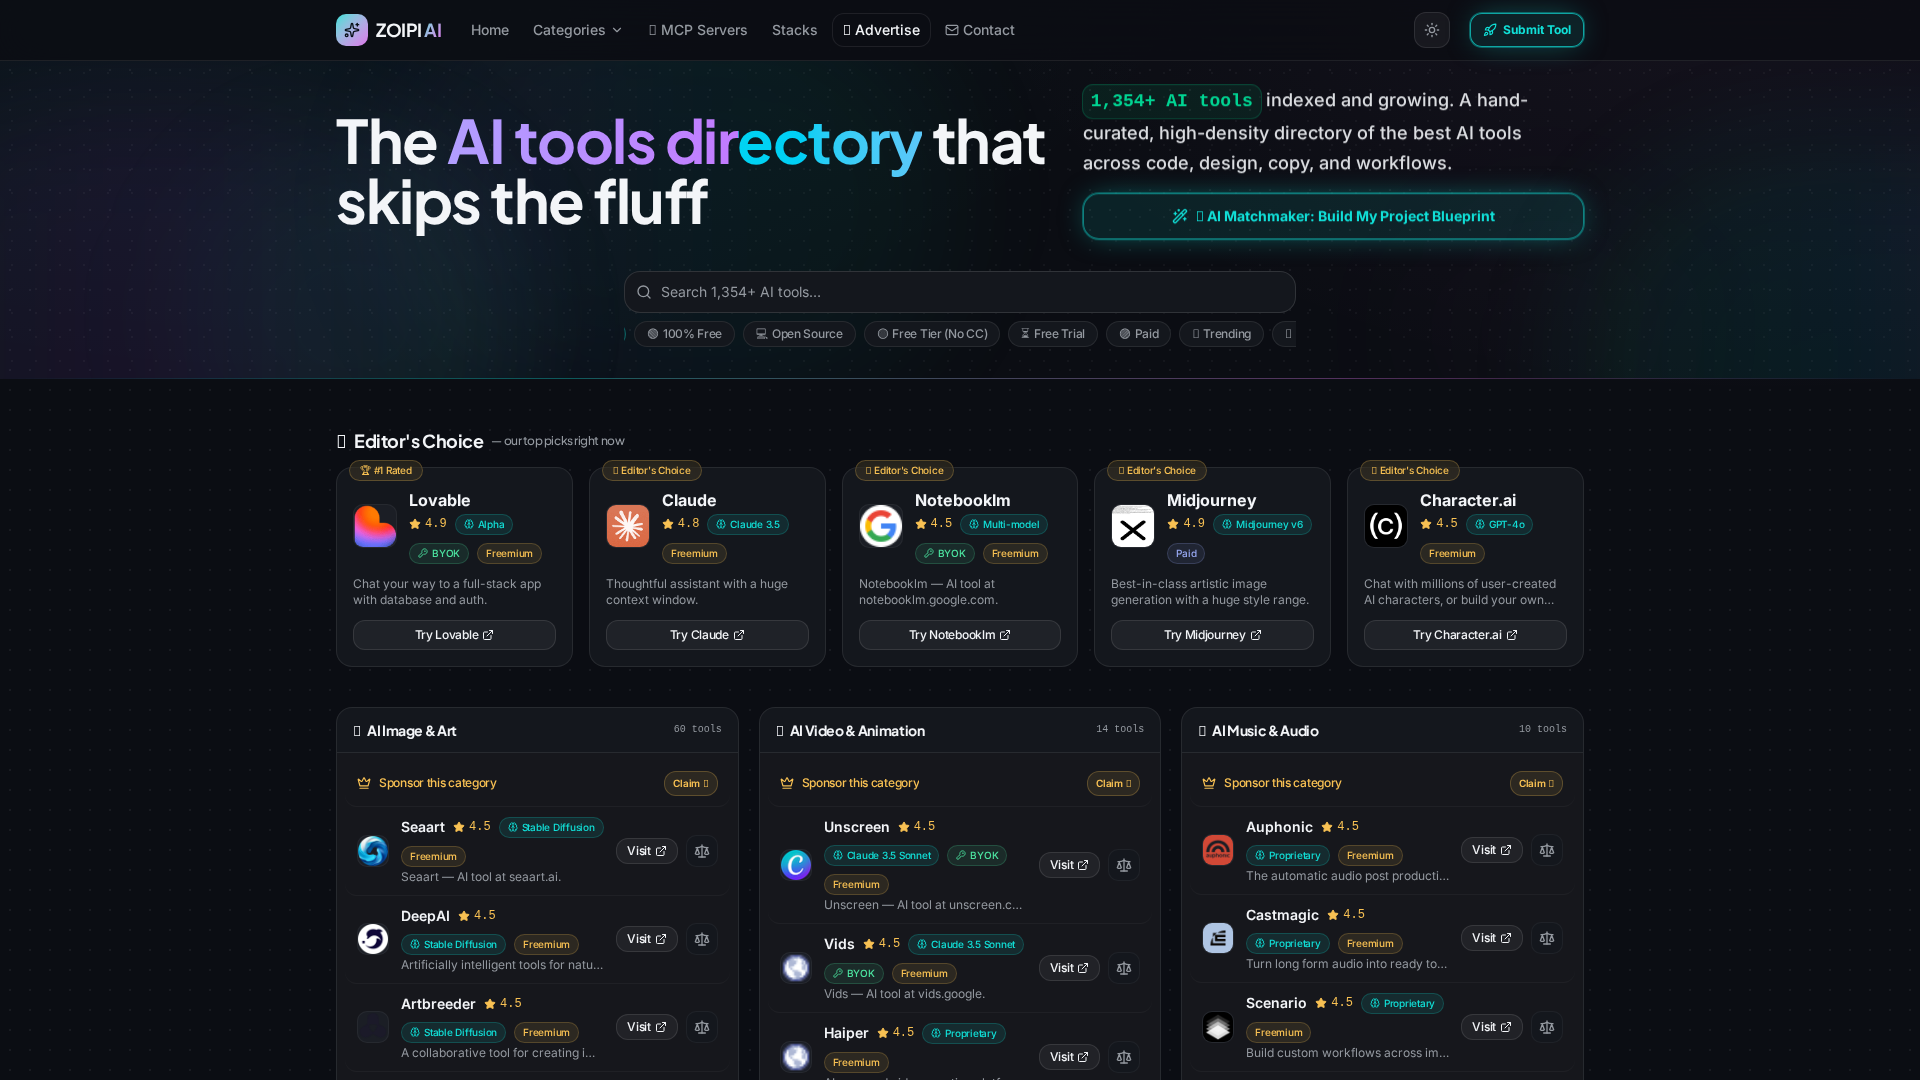Add Seaart to compare via scales icon
Image resolution: width=1920 pixels, height=1080 pixels.
tap(702, 851)
